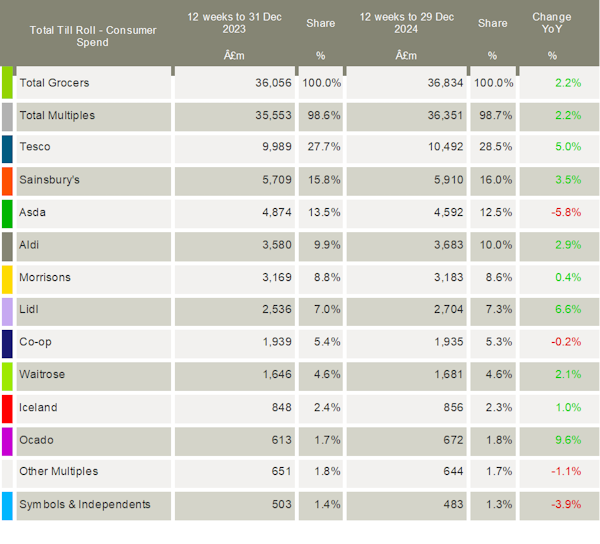Click the Iceland red color swatch
This screenshot has width=600, height=544.
(7, 409)
